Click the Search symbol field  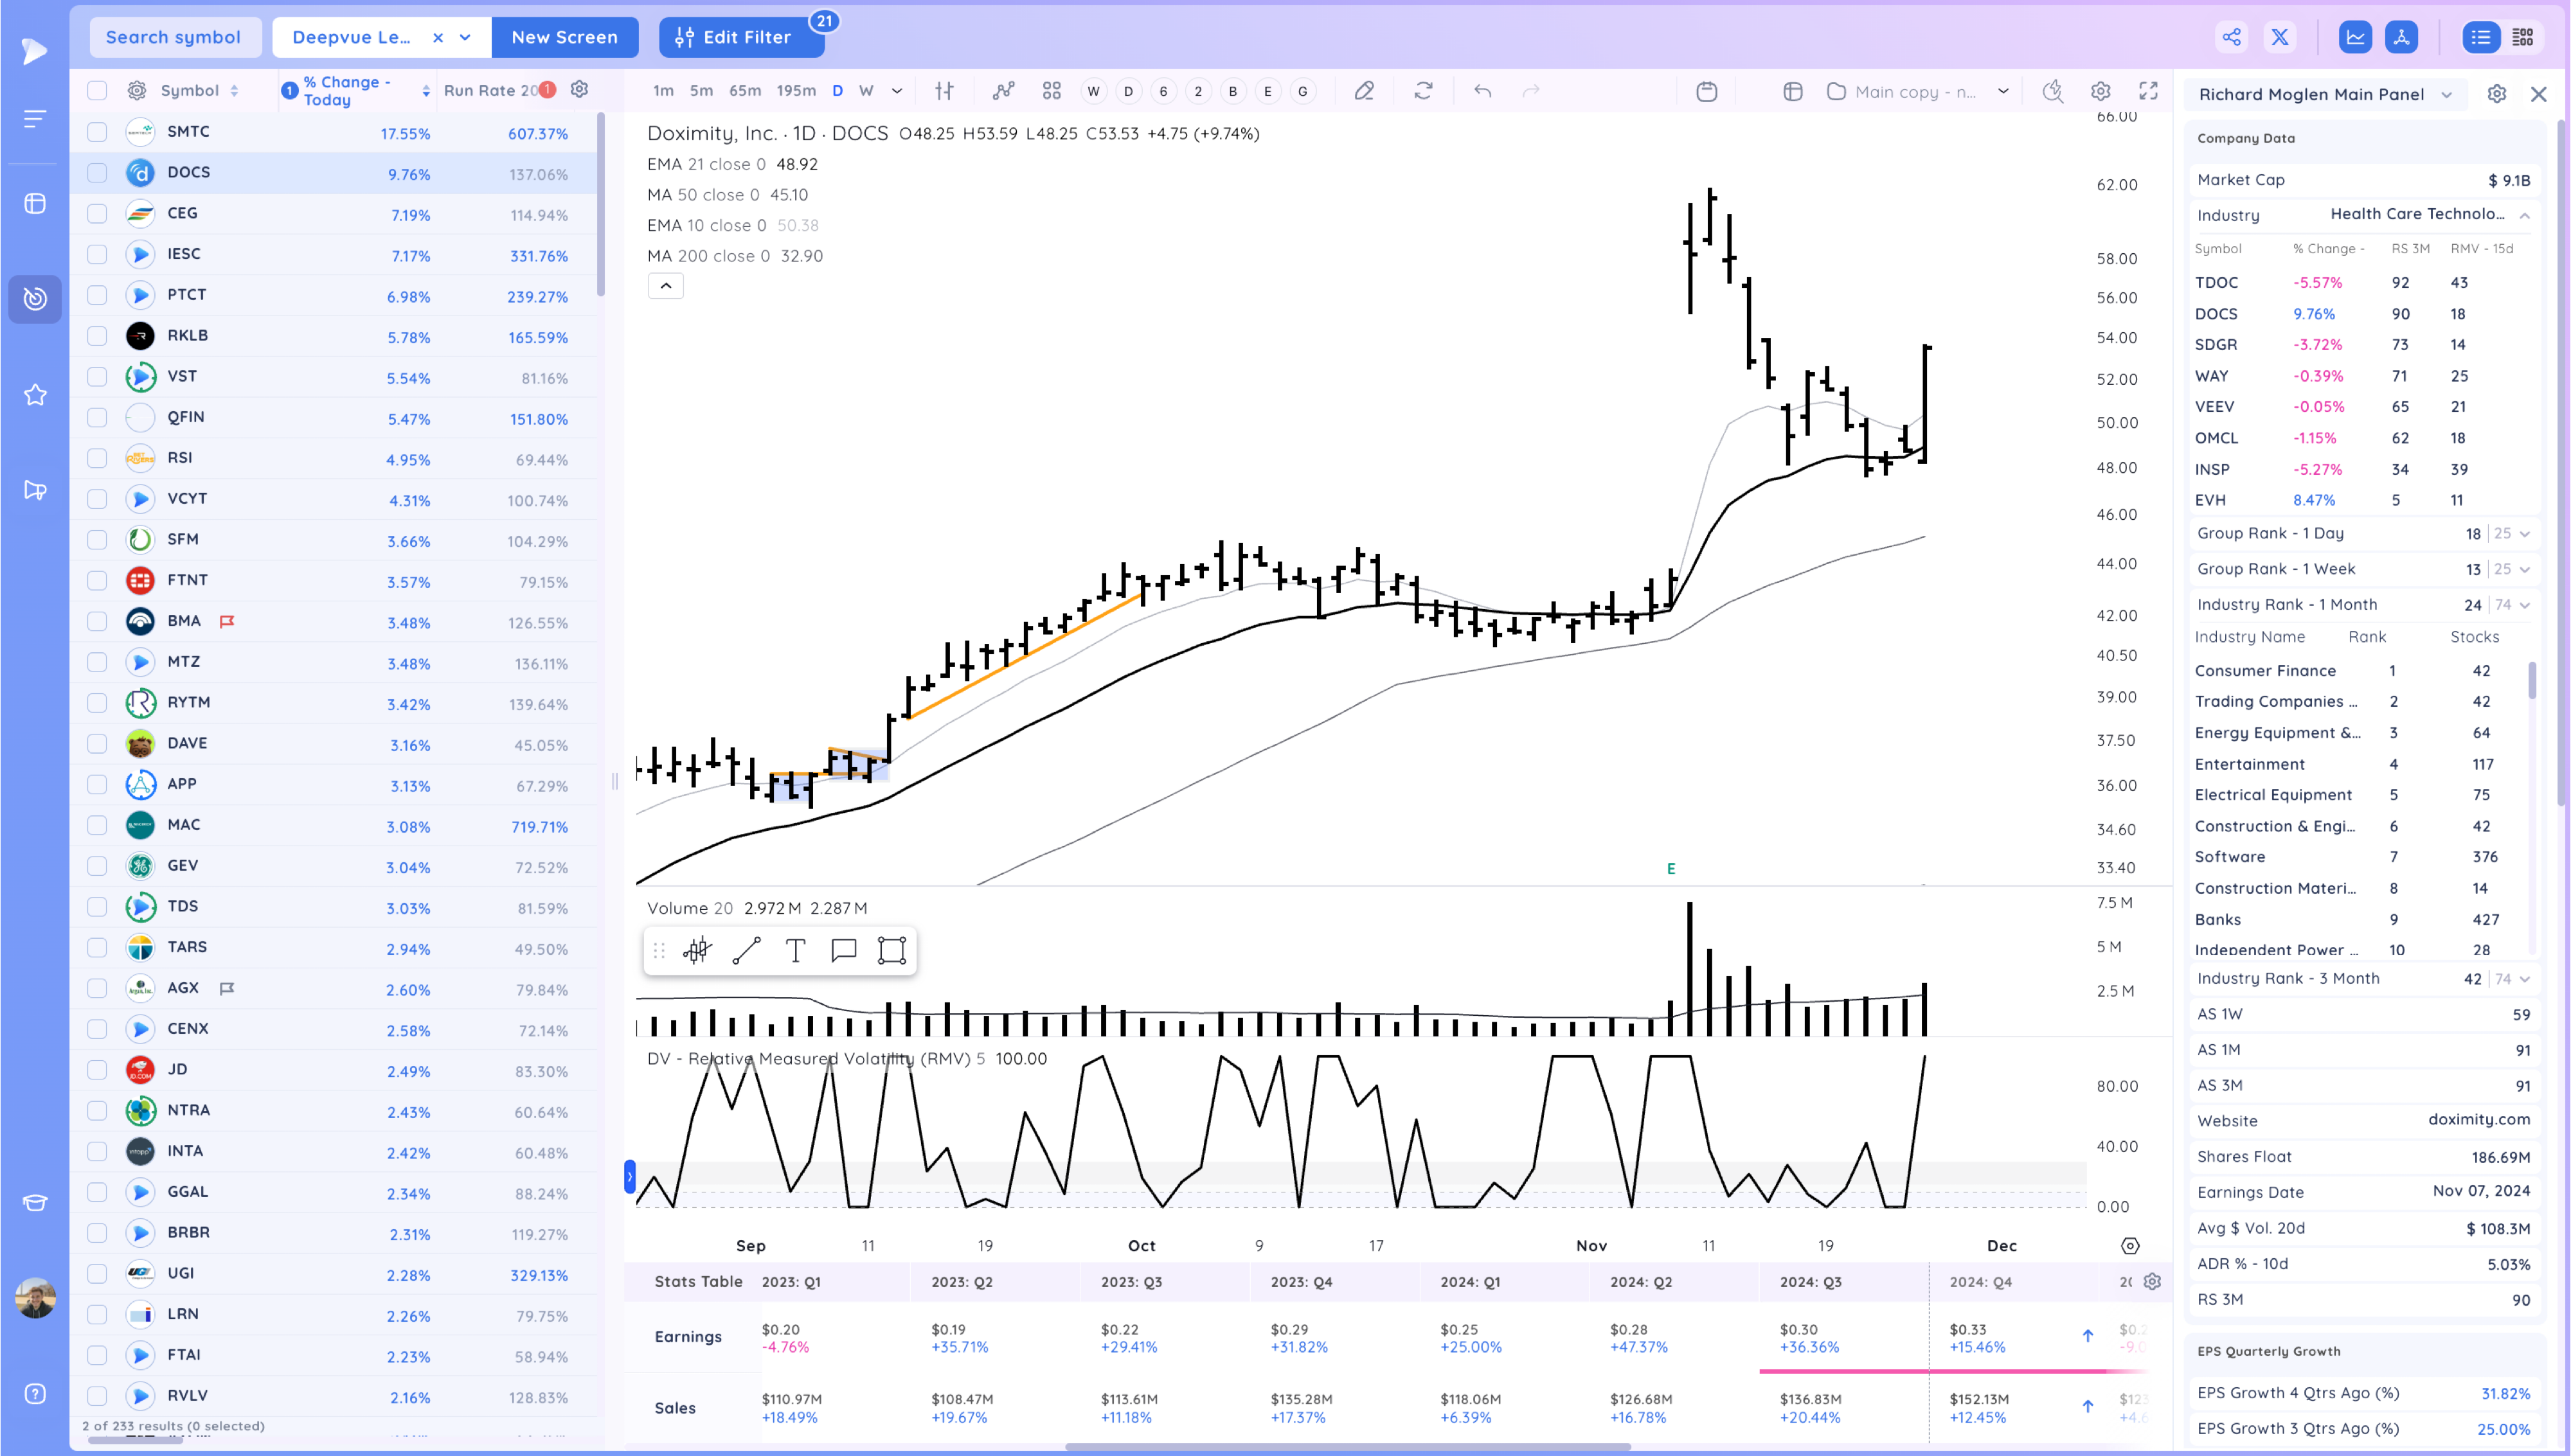(x=174, y=37)
